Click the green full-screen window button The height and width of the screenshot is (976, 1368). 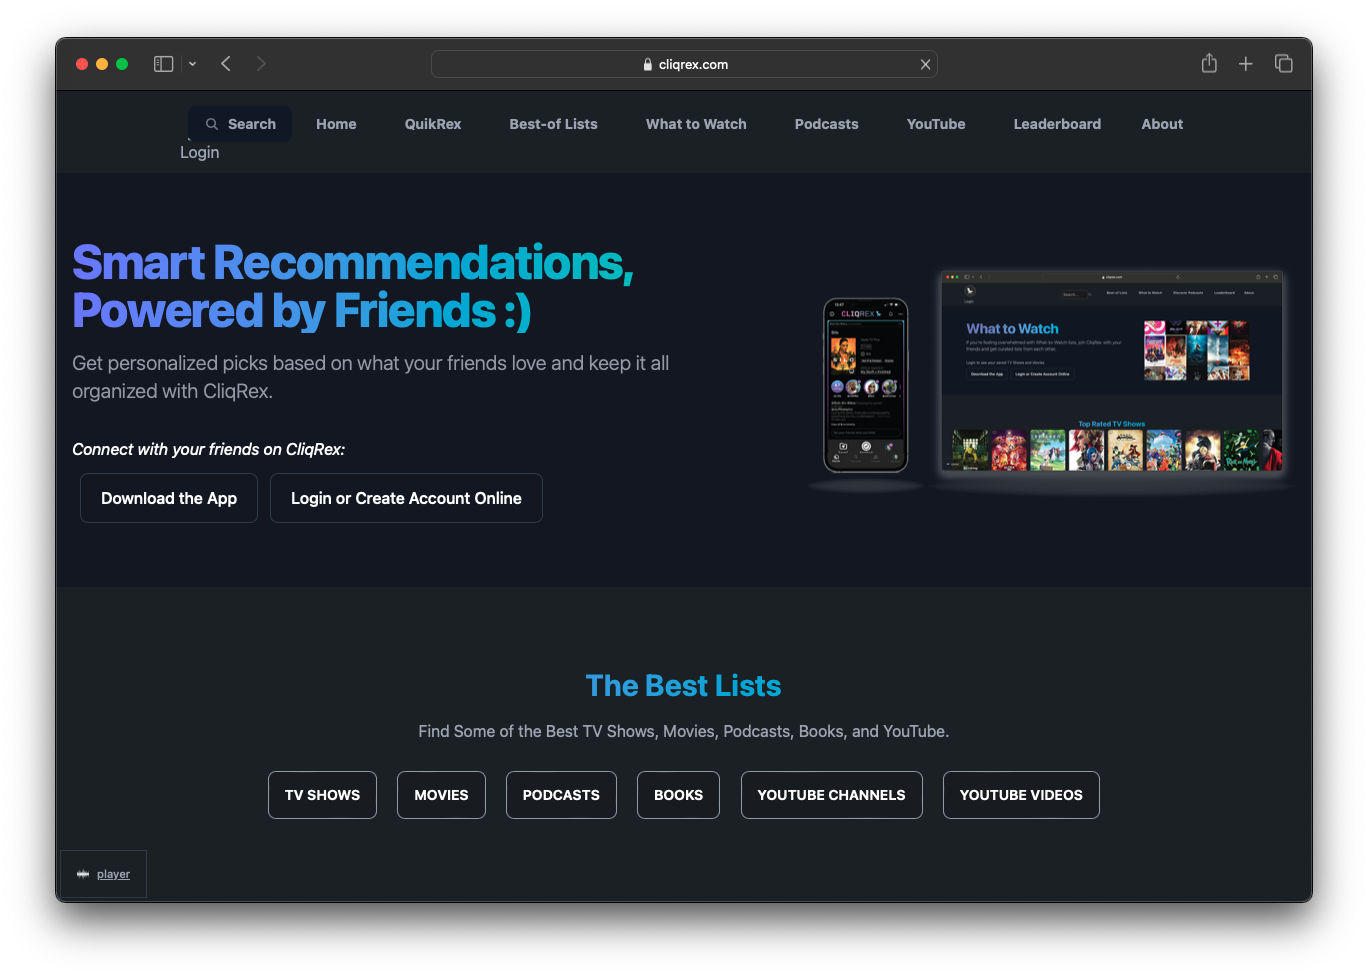click(122, 64)
